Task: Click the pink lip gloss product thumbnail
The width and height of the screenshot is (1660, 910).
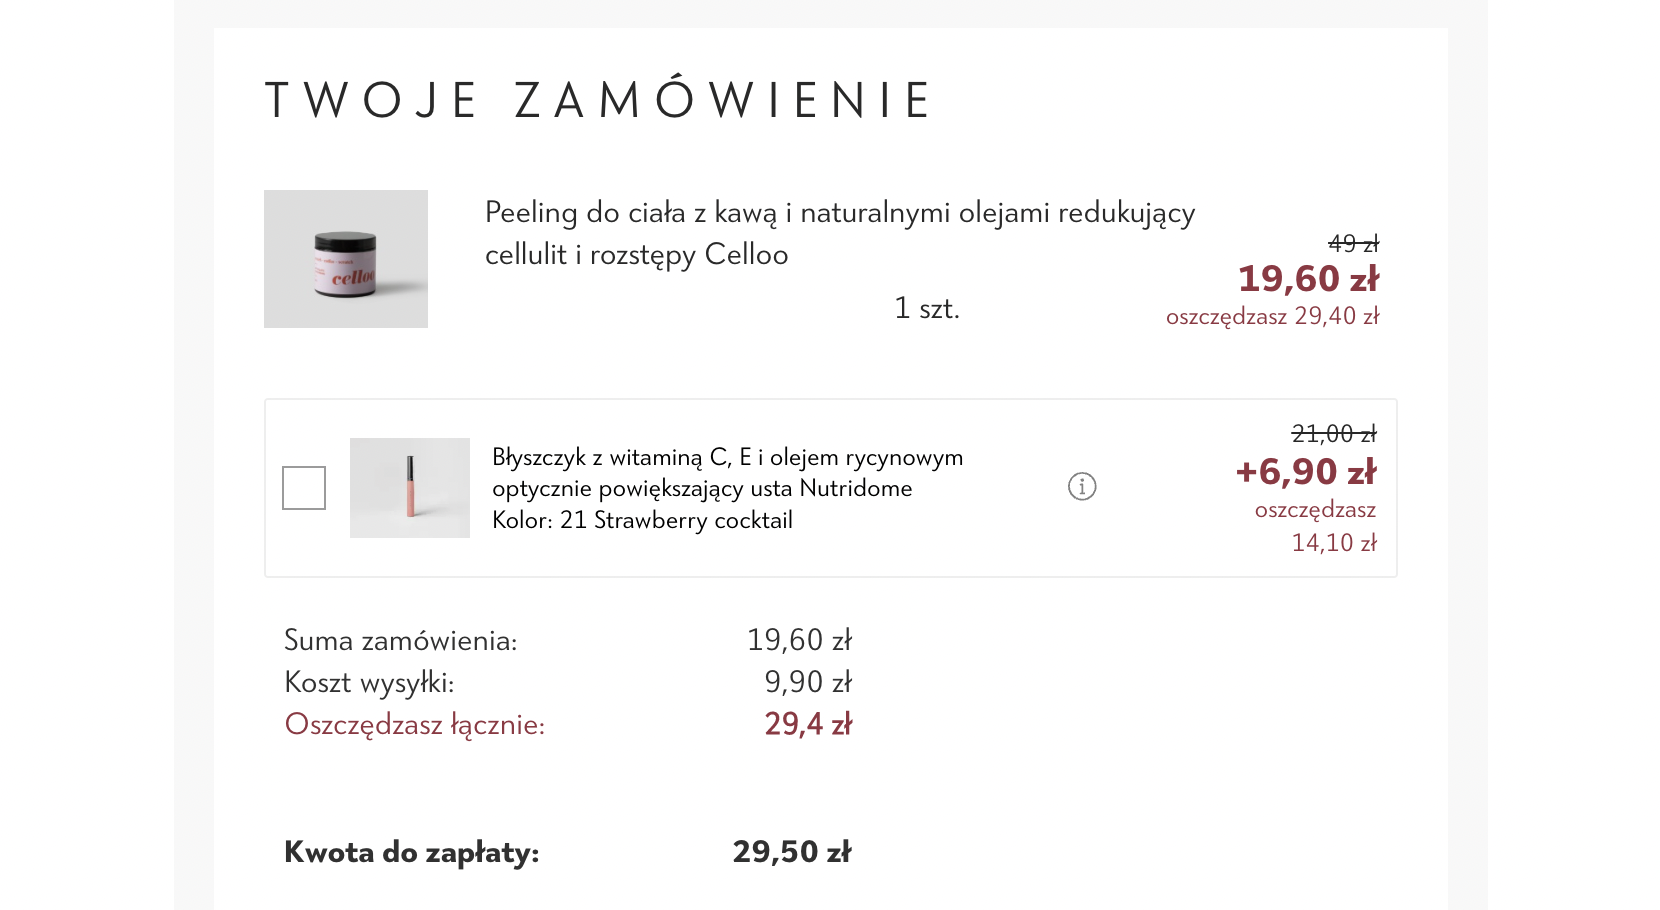Action: coord(410,488)
